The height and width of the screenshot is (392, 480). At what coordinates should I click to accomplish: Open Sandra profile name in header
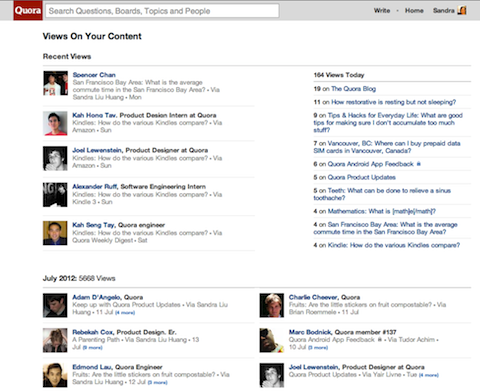tap(443, 11)
